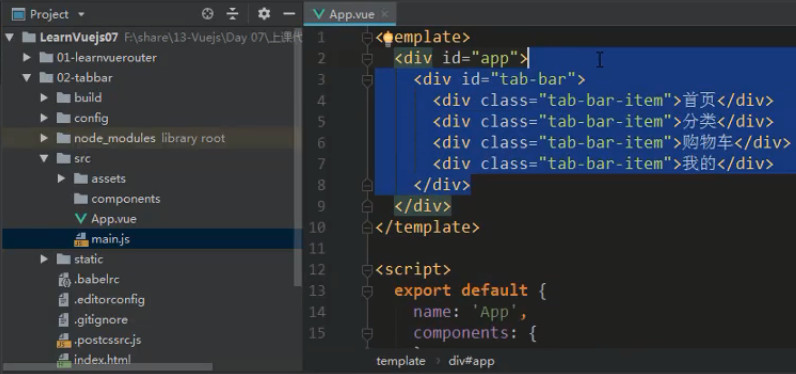Click the src folder icon
796x374 pixels.
pyautogui.click(x=63, y=159)
